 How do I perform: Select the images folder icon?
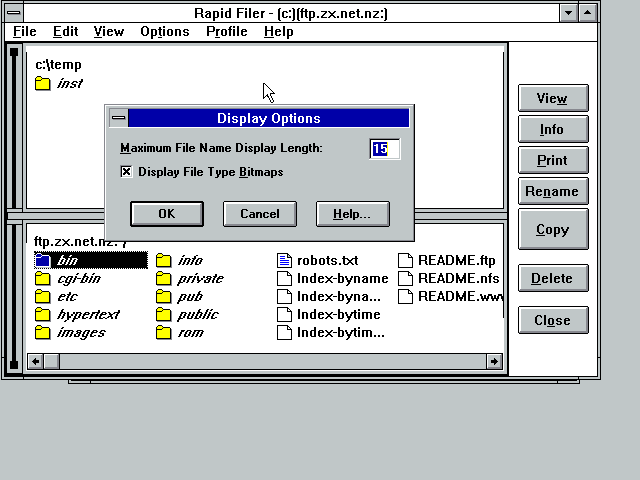pos(42,333)
